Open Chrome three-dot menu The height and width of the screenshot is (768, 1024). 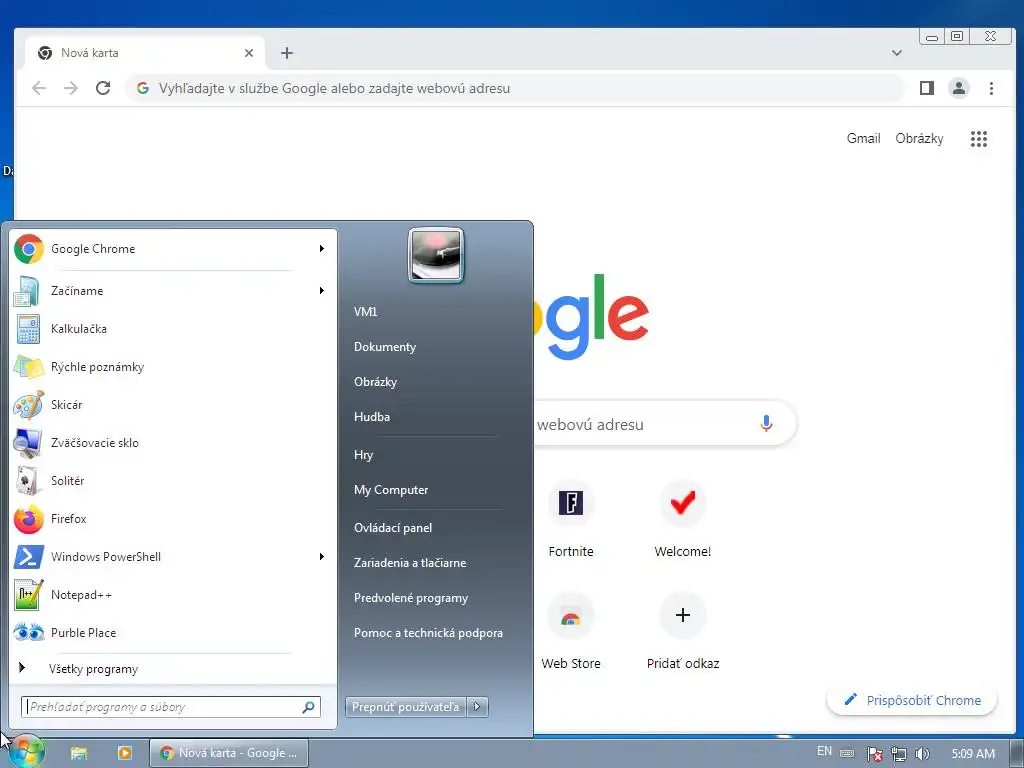[x=991, y=88]
